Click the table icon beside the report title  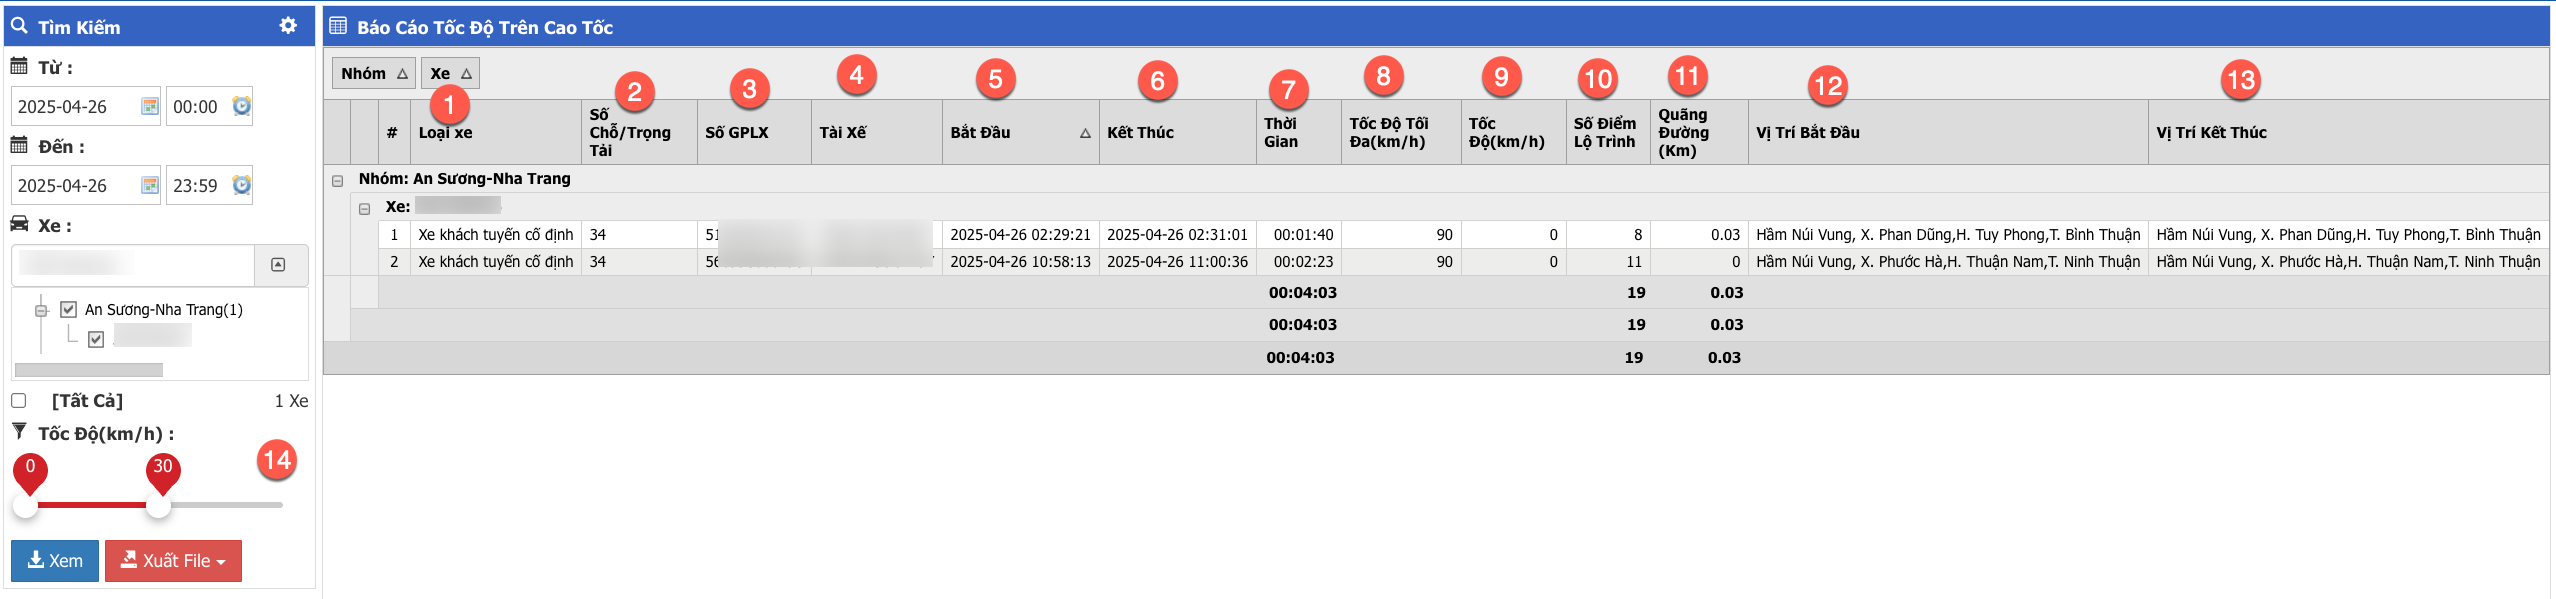click(x=338, y=26)
